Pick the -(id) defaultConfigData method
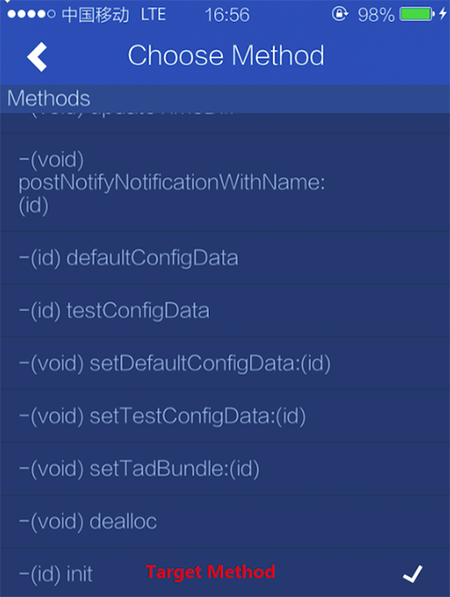The height and width of the screenshot is (597, 450). [x=225, y=258]
